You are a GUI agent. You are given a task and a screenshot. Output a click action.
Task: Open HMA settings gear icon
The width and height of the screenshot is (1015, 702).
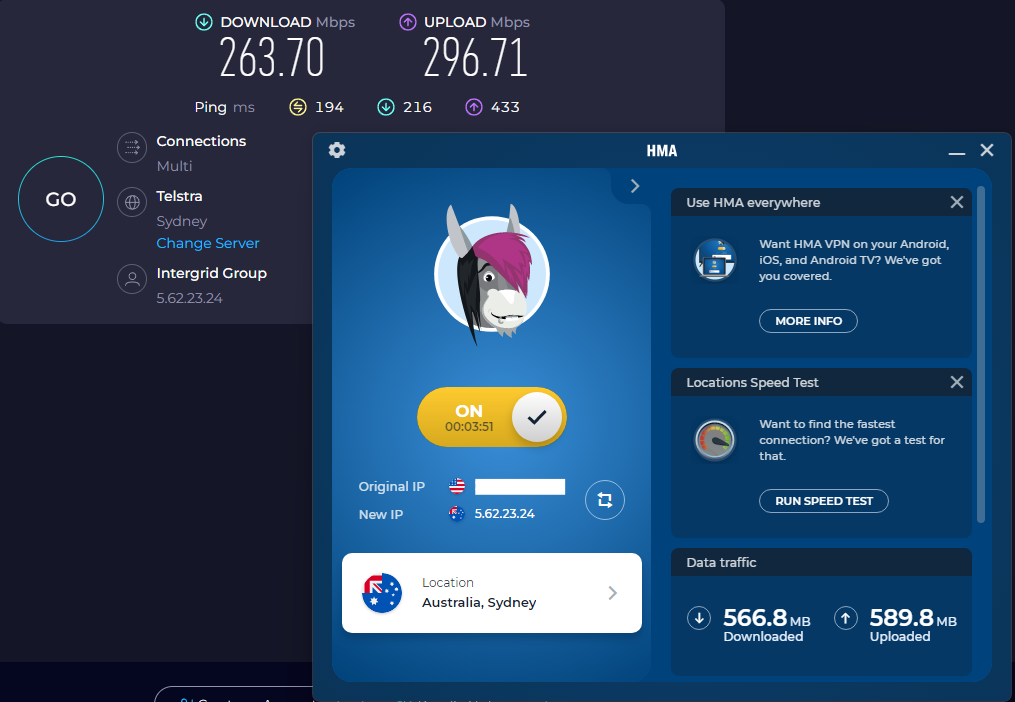click(337, 150)
